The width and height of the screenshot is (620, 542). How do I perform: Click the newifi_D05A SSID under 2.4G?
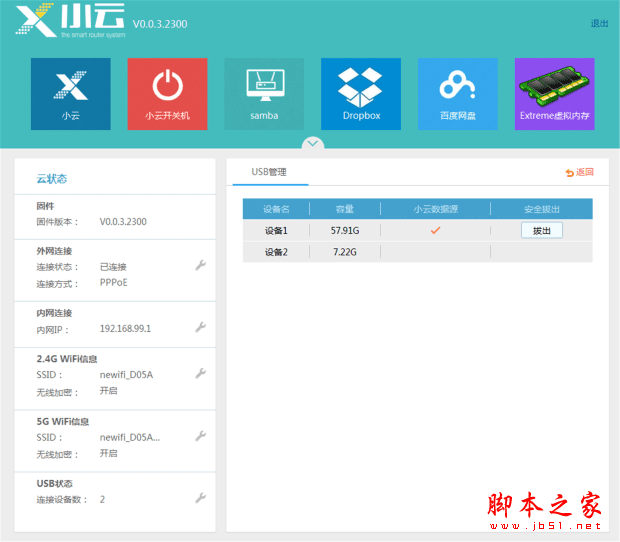(x=126, y=374)
